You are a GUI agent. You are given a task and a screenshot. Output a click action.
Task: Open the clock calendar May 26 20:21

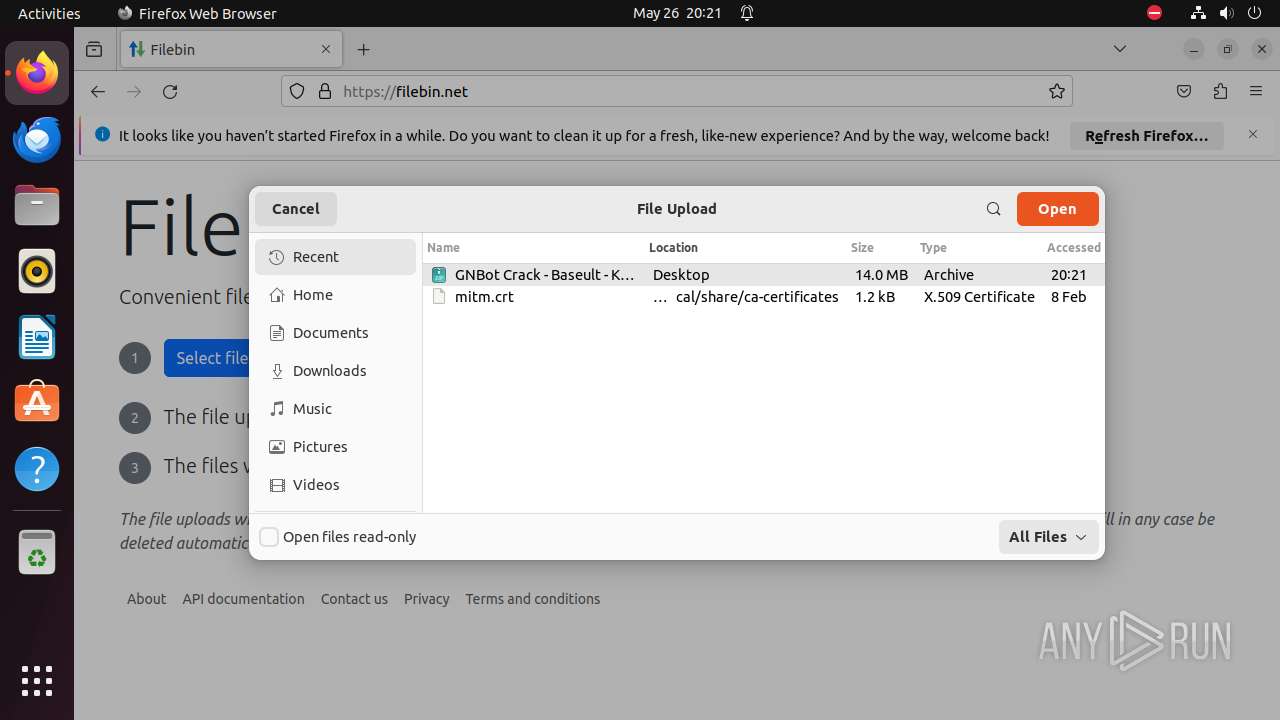(x=677, y=13)
